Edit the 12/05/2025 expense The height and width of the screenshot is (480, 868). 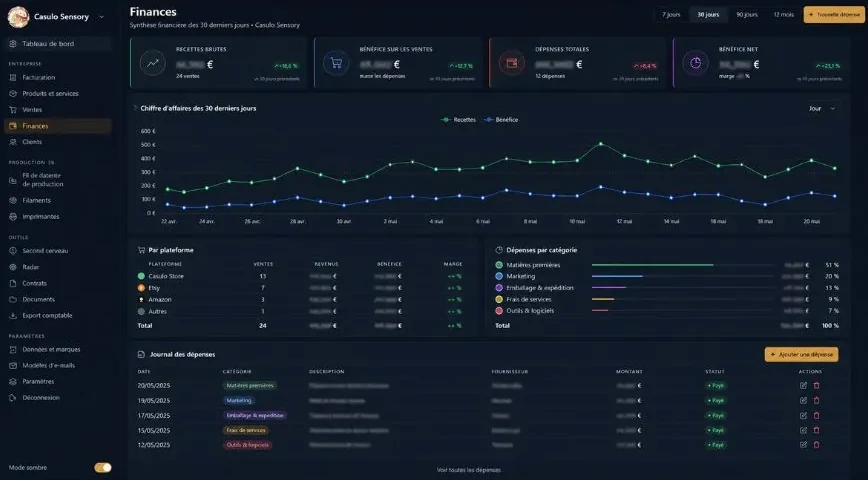pyautogui.click(x=803, y=445)
